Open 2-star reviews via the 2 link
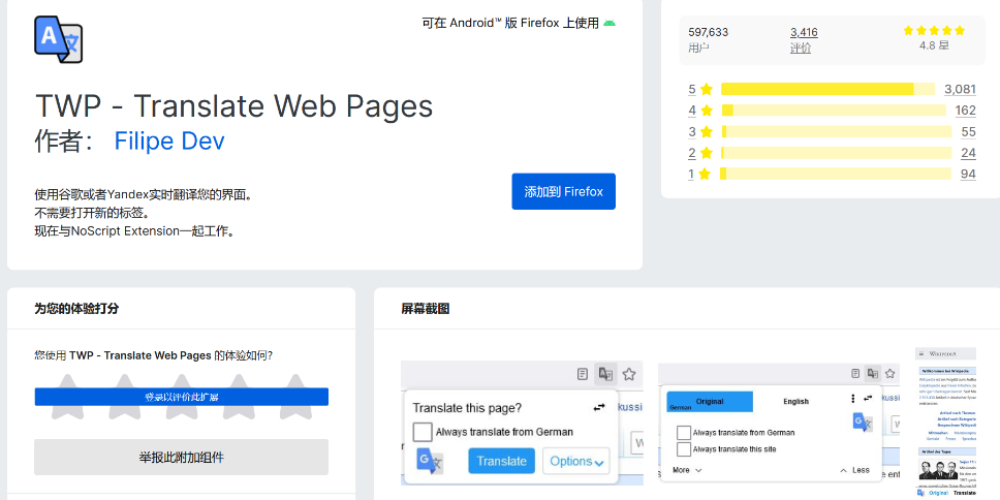Screen dimensions: 1000x500 692,153
